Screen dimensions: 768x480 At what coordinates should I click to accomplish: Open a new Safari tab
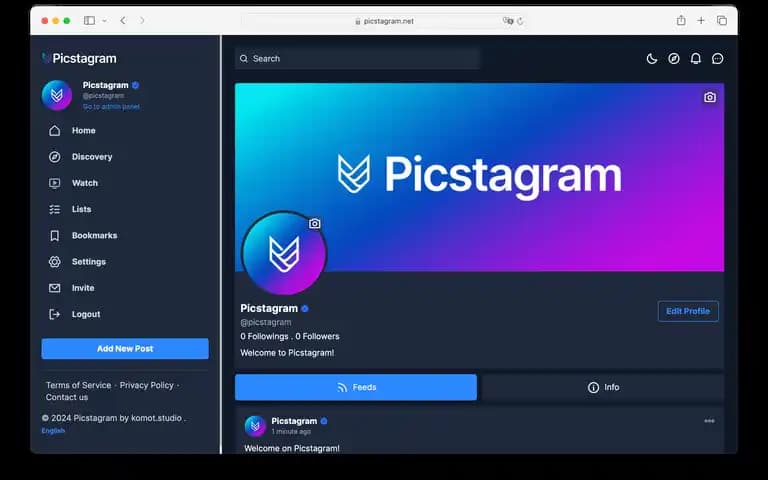pyautogui.click(x=701, y=21)
